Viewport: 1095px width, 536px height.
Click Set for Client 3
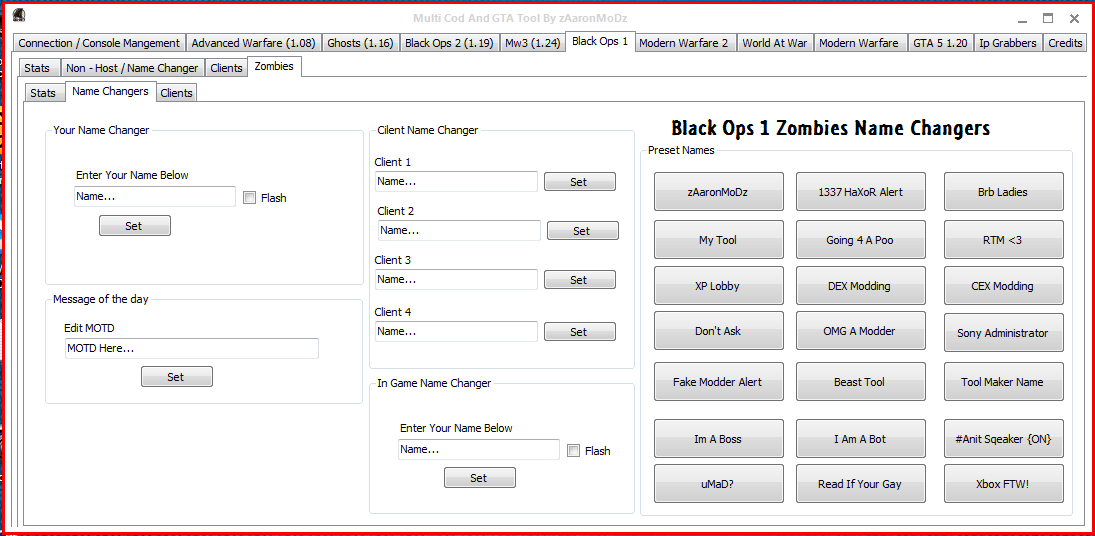(580, 279)
